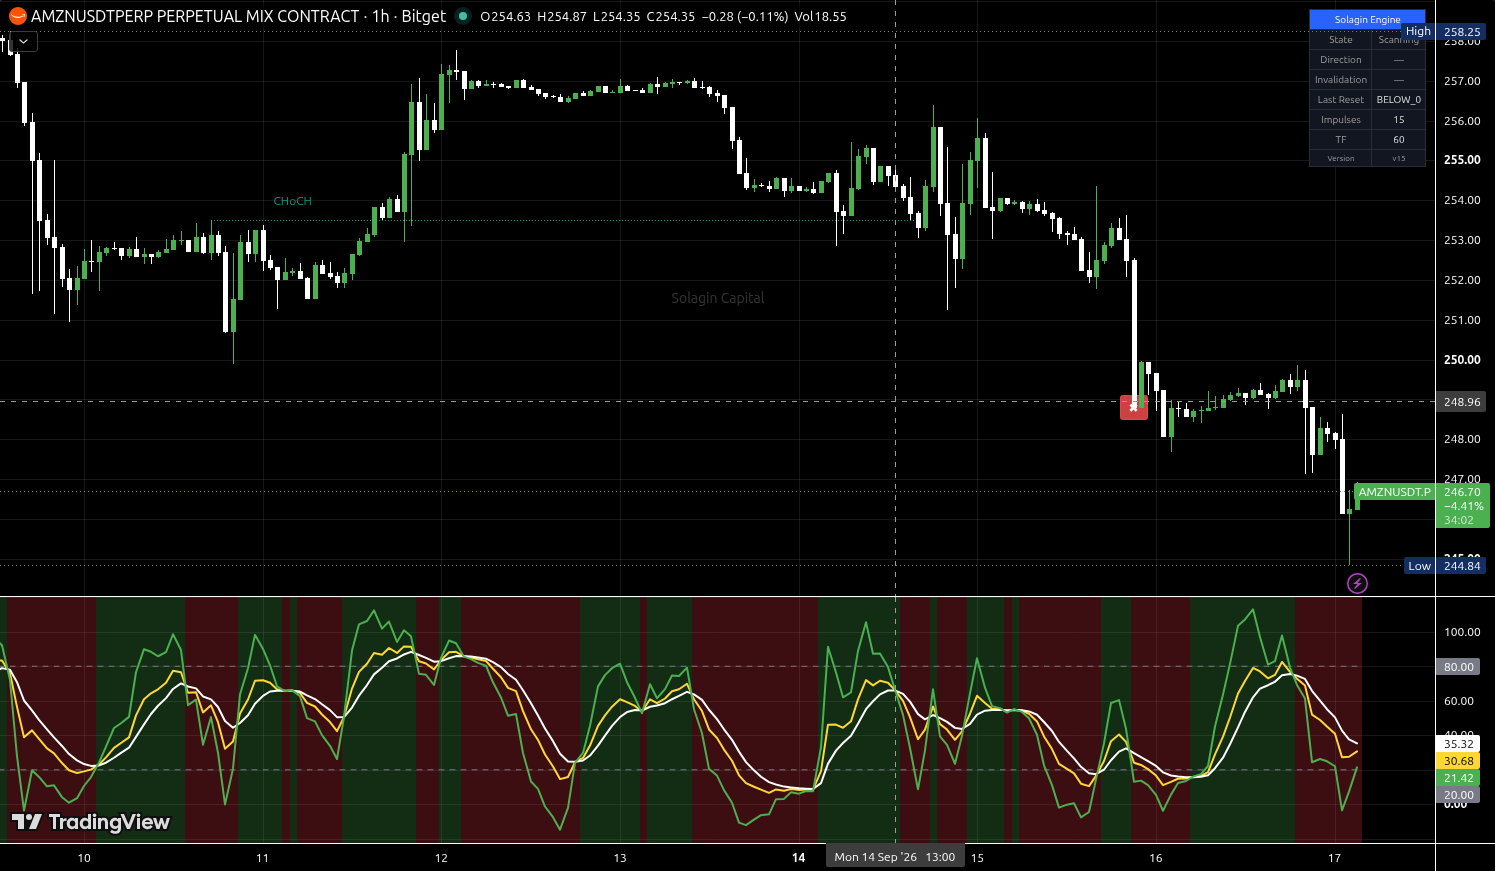1495x871 pixels.
Task: Select the CHoCH label on chart
Action: (293, 201)
